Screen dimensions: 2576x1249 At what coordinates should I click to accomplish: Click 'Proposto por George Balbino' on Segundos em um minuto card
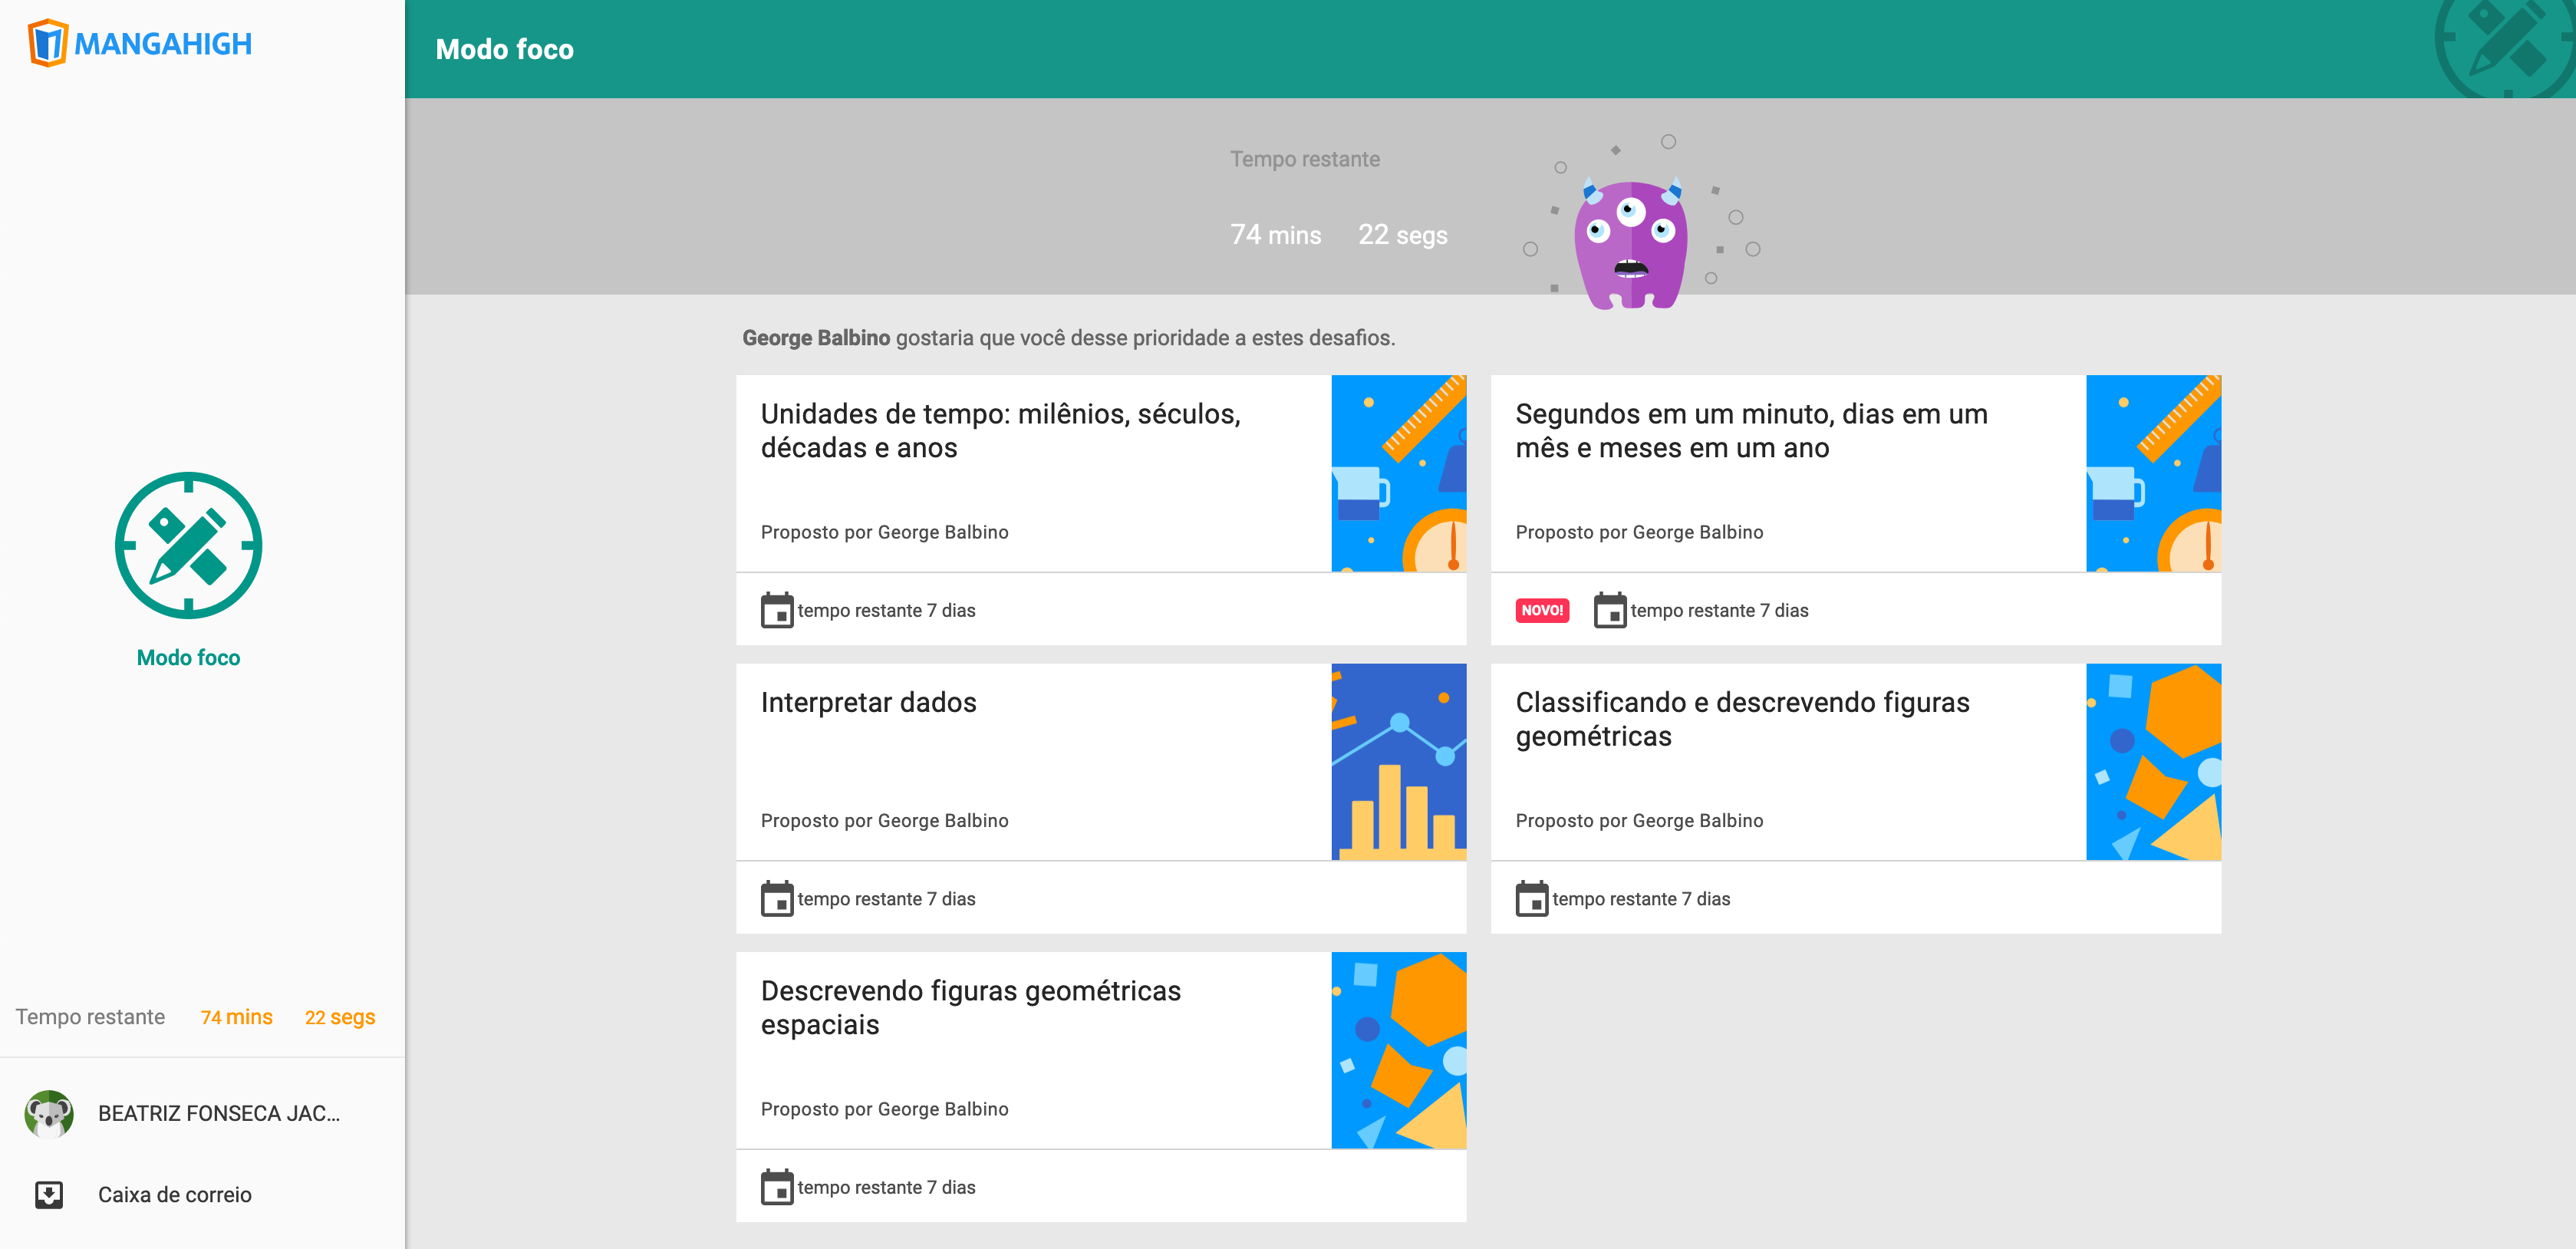pos(1639,533)
